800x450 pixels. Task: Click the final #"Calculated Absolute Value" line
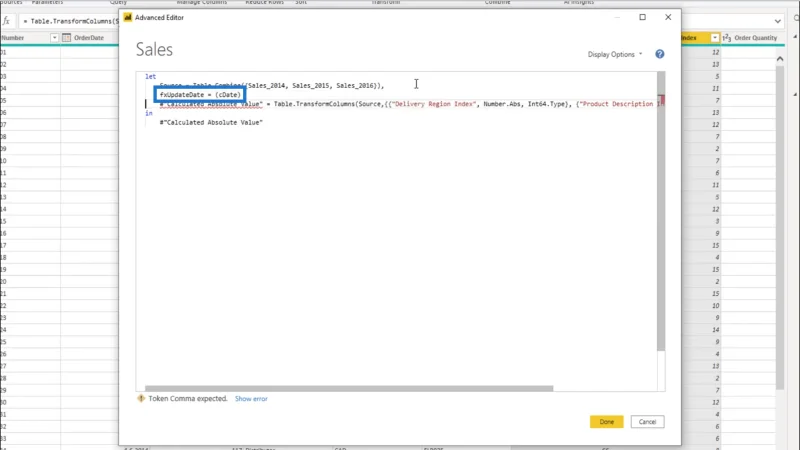click(x=211, y=122)
